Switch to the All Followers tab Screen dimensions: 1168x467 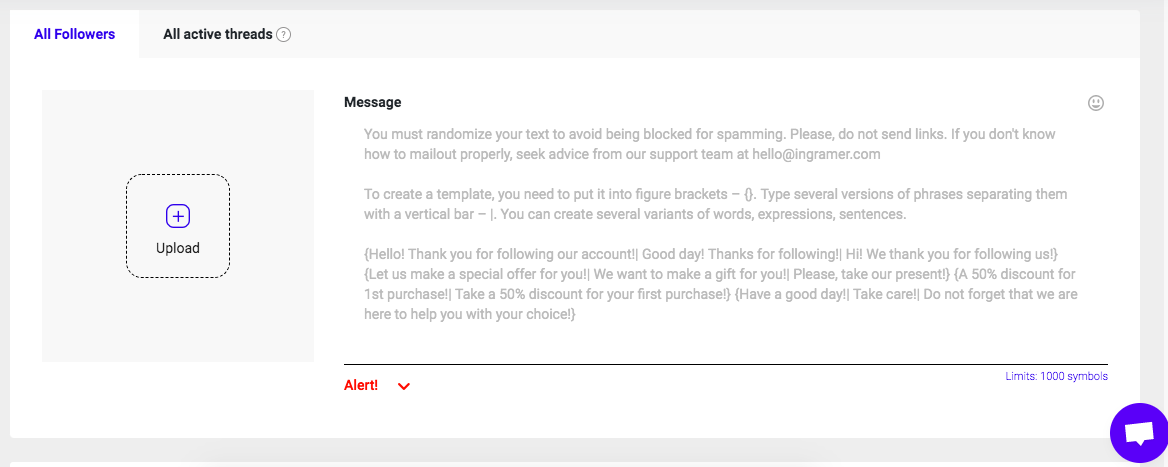pyautogui.click(x=74, y=34)
